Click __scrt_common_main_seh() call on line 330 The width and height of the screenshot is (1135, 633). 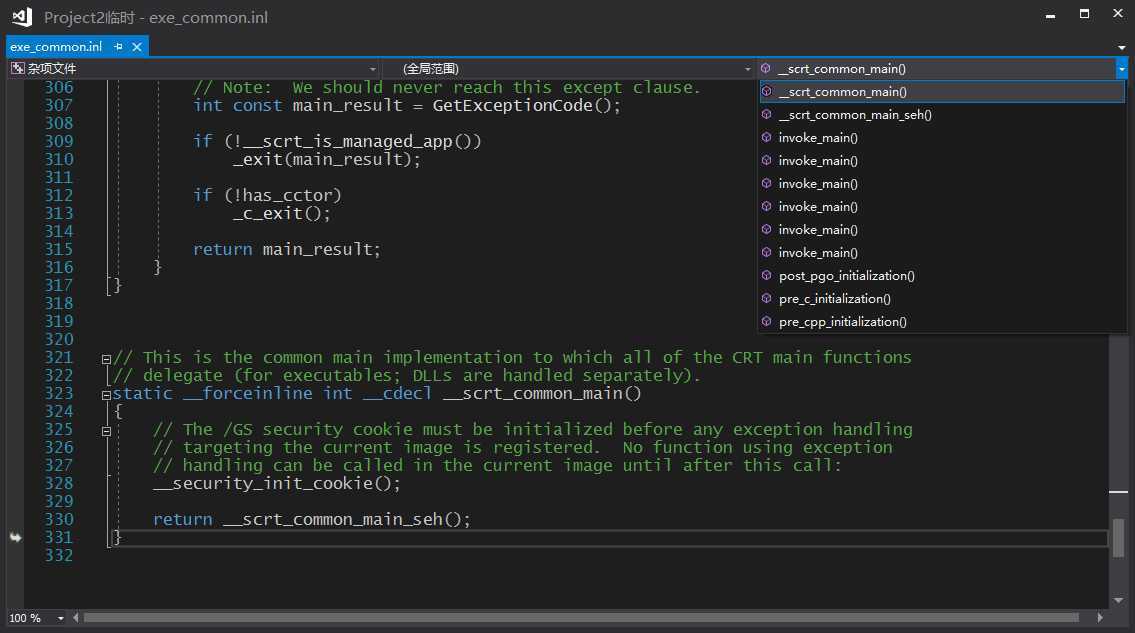pyautogui.click(x=342, y=520)
